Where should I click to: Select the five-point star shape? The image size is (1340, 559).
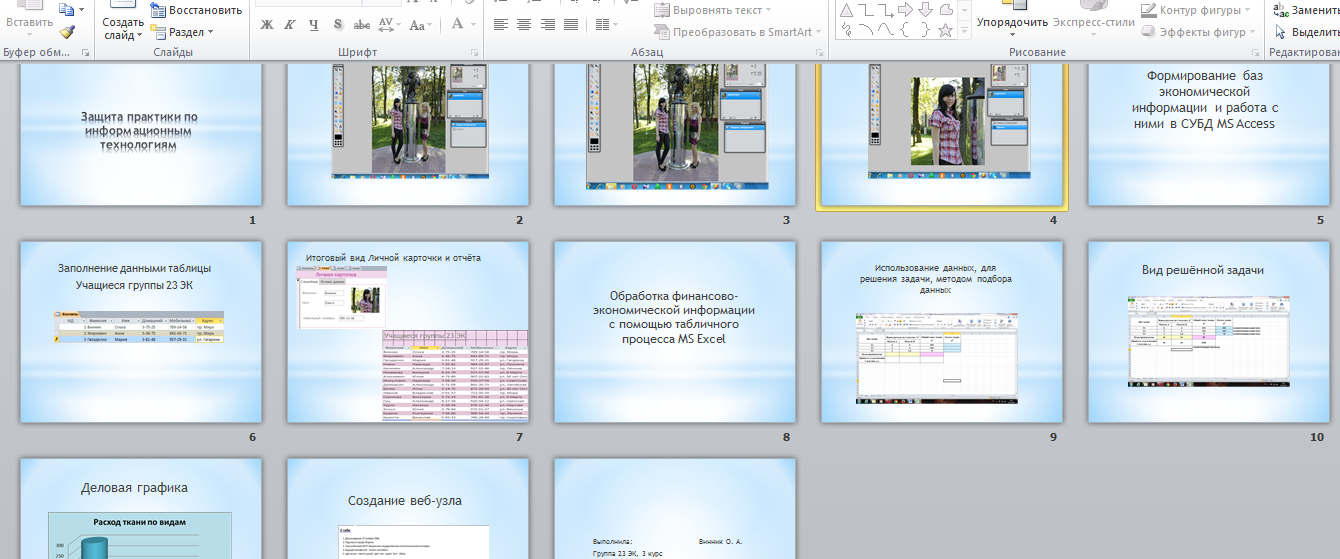coord(945,30)
